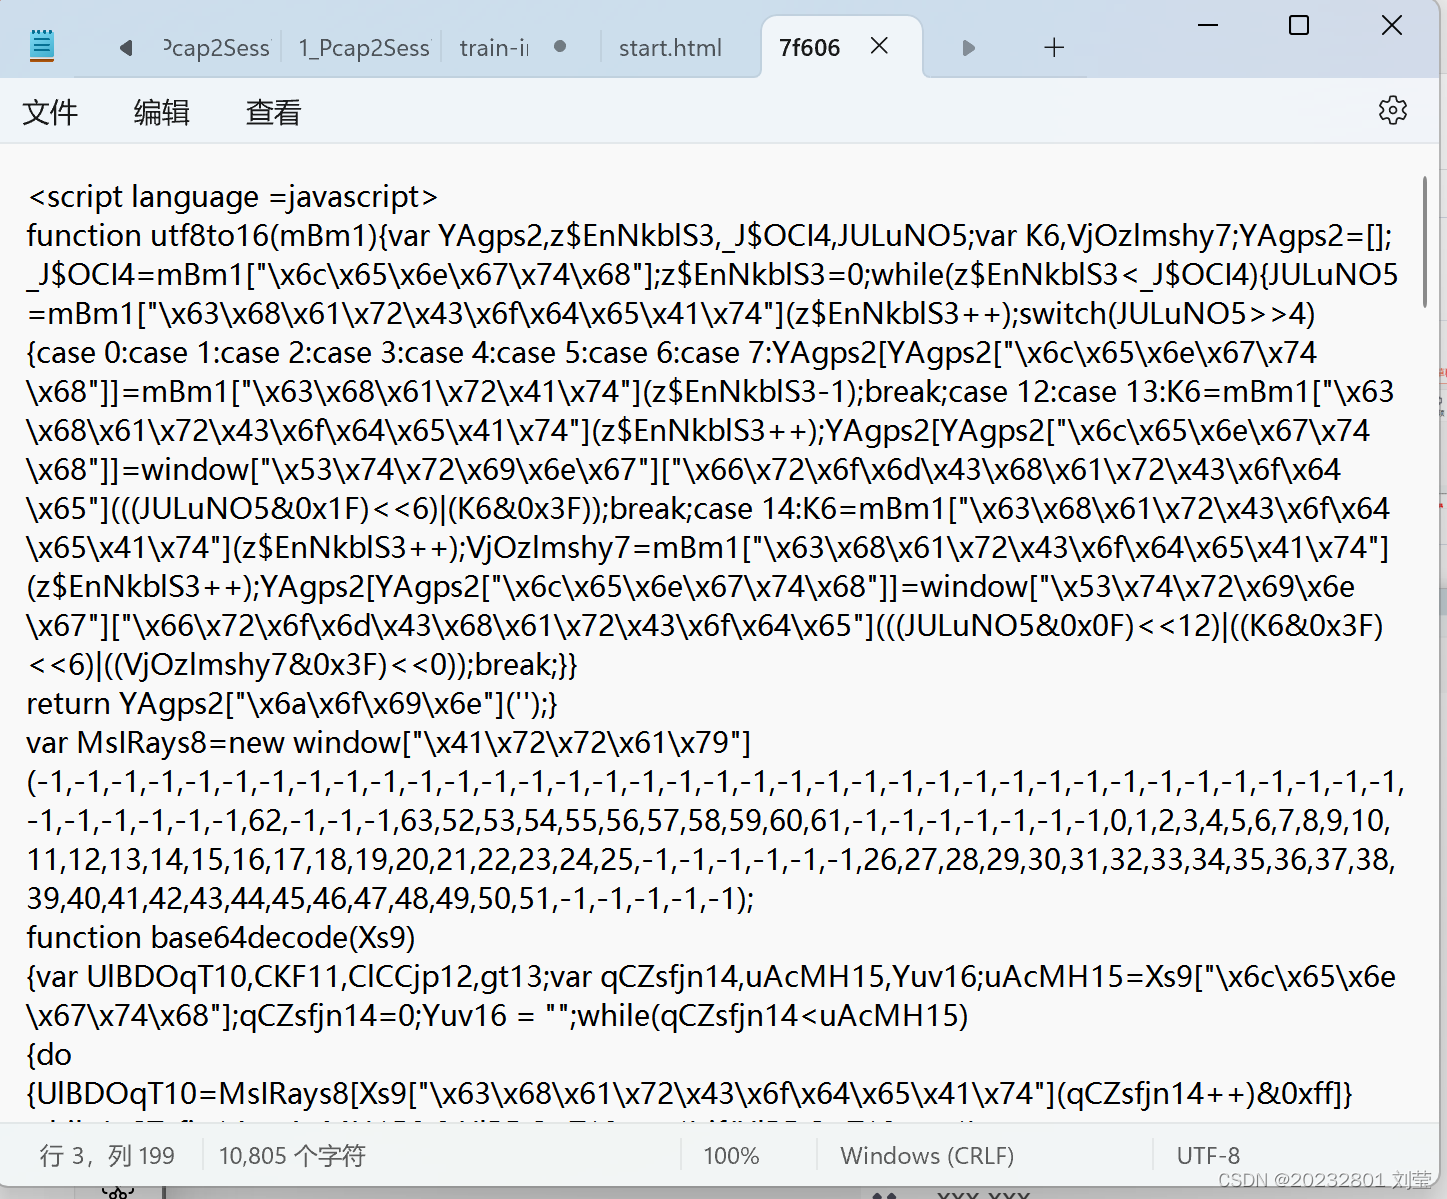Click the 'return YAgps2' line in editor
Screen dimensions: 1447x1199
point(292,704)
